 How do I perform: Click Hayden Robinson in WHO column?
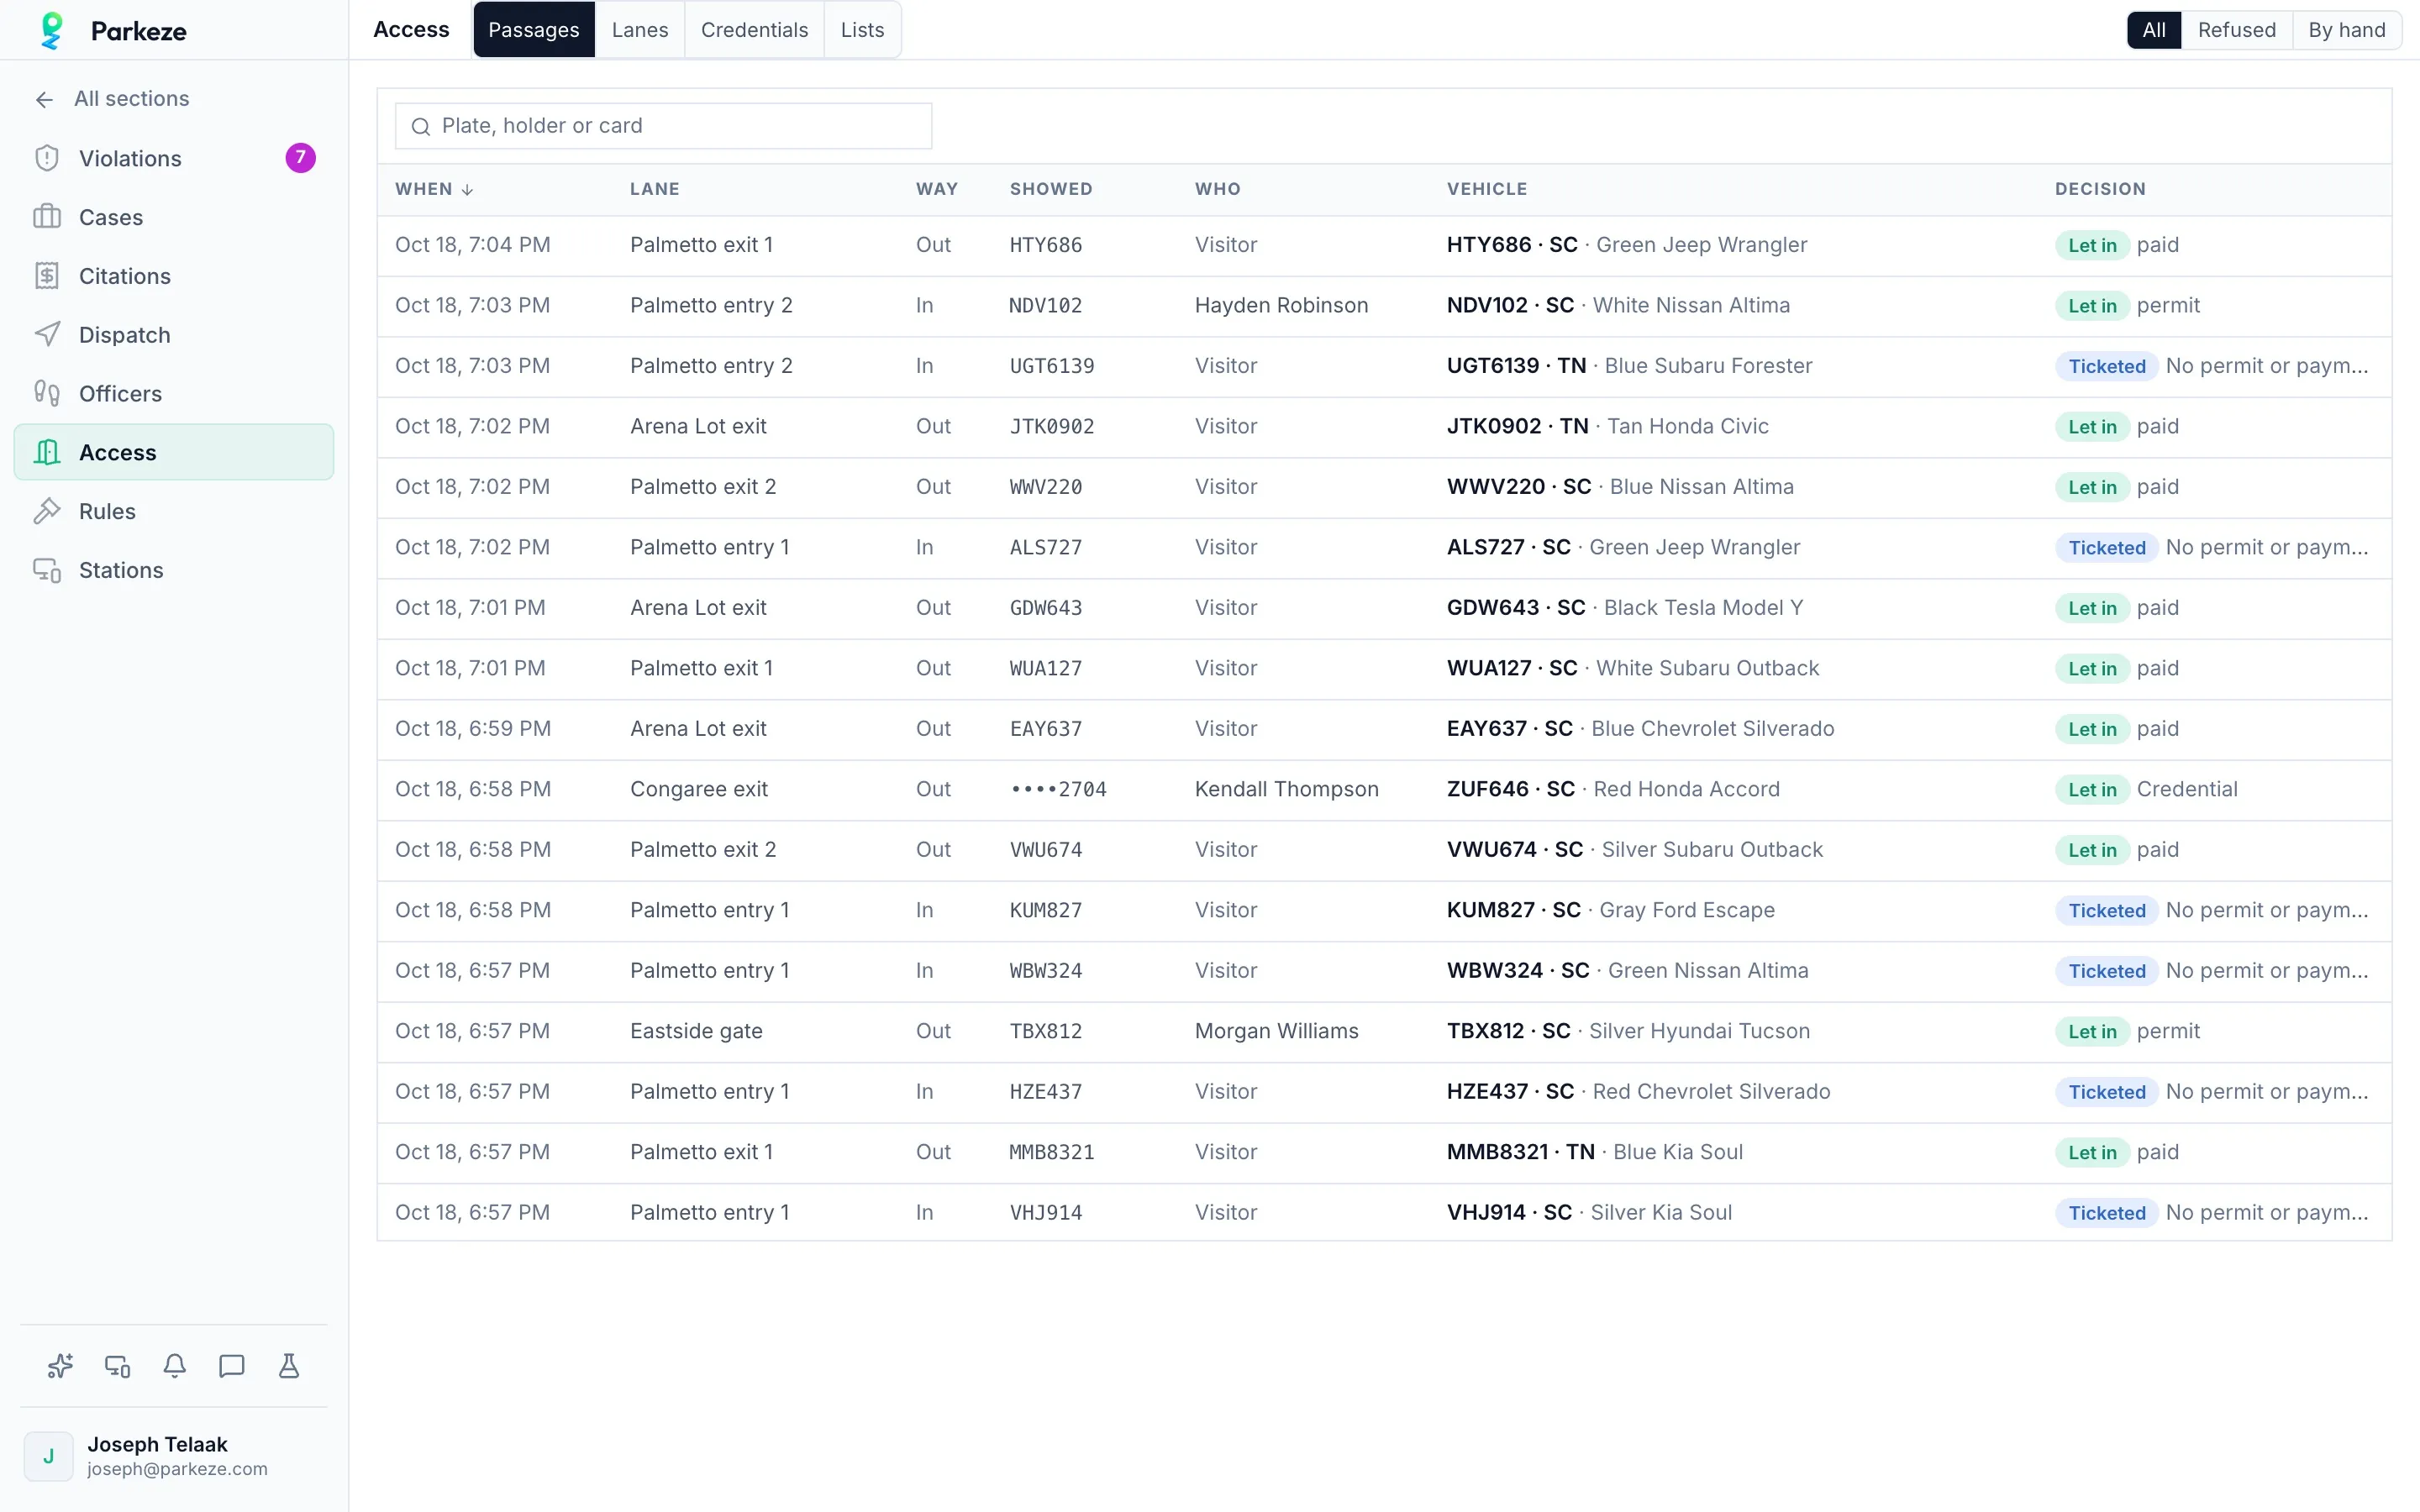pos(1281,306)
